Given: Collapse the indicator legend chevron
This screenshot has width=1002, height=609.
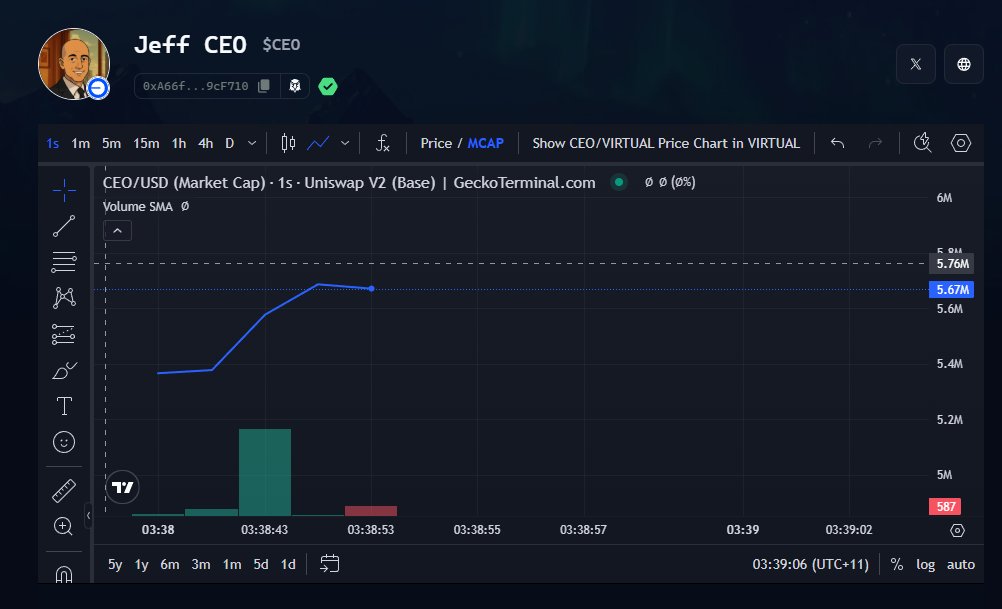Looking at the screenshot, I should [x=118, y=231].
